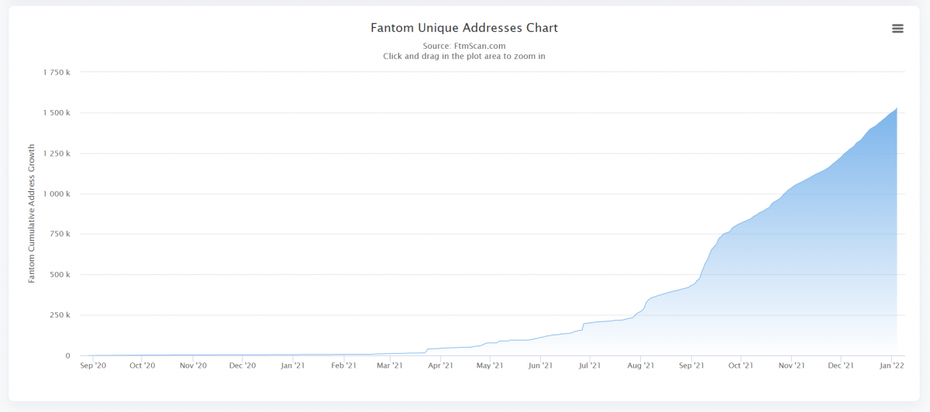This screenshot has width=930, height=412.
Task: Select the '0' y-axis label
Action: pyautogui.click(x=68, y=356)
